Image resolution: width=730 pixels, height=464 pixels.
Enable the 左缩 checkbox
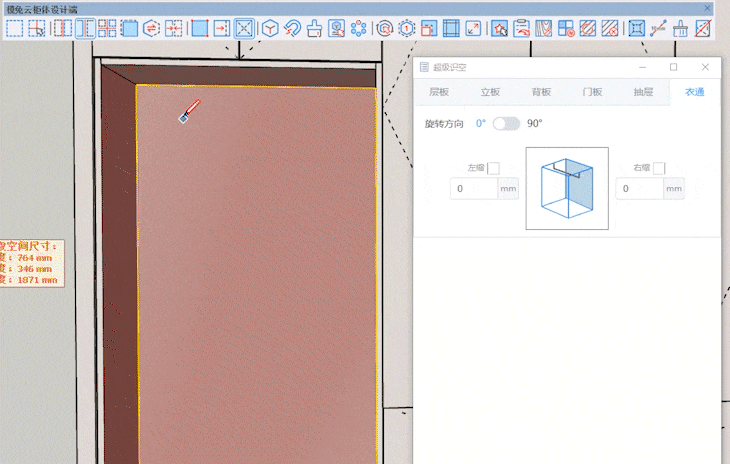click(x=493, y=168)
